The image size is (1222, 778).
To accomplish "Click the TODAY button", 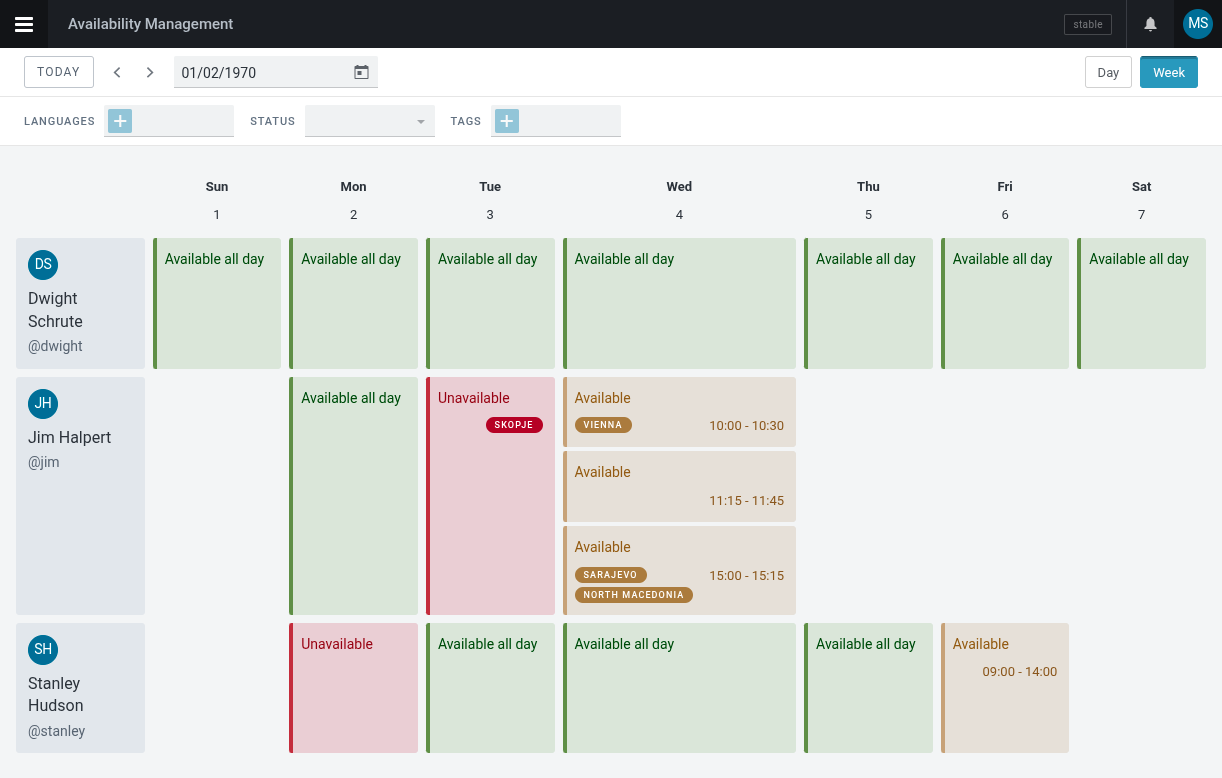I will [x=59, y=72].
